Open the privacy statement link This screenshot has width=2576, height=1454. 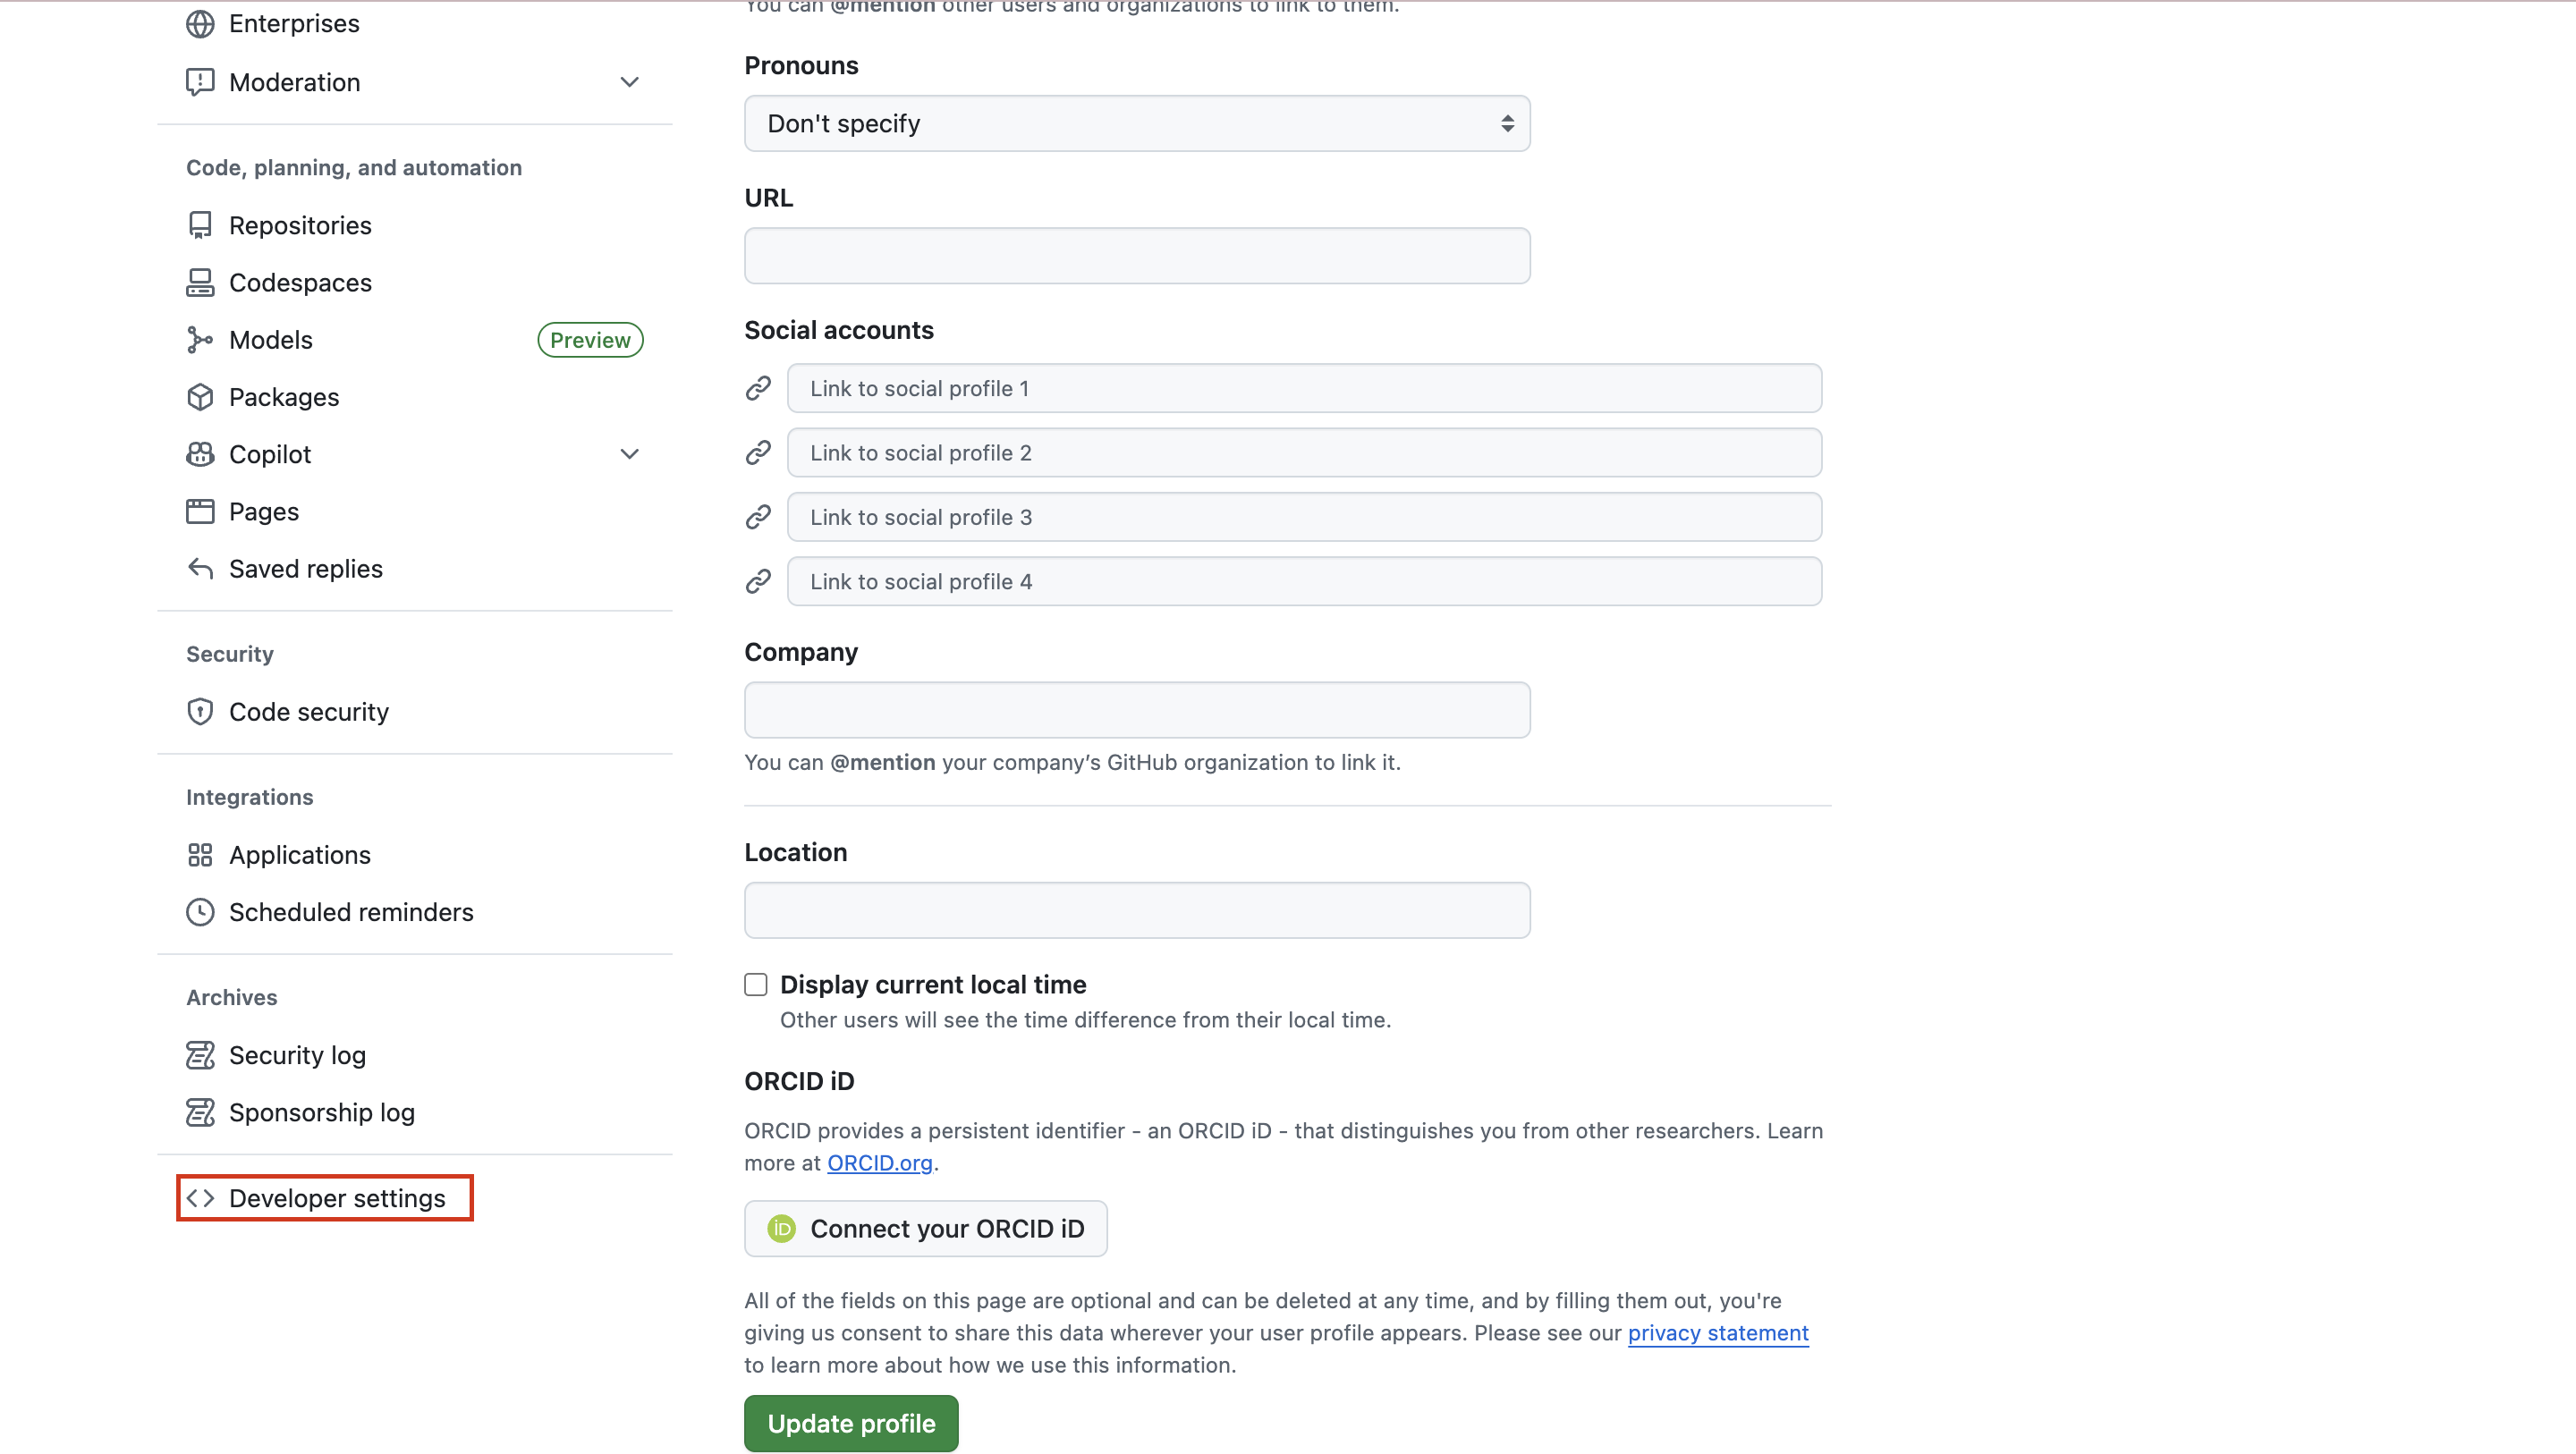point(1717,1333)
